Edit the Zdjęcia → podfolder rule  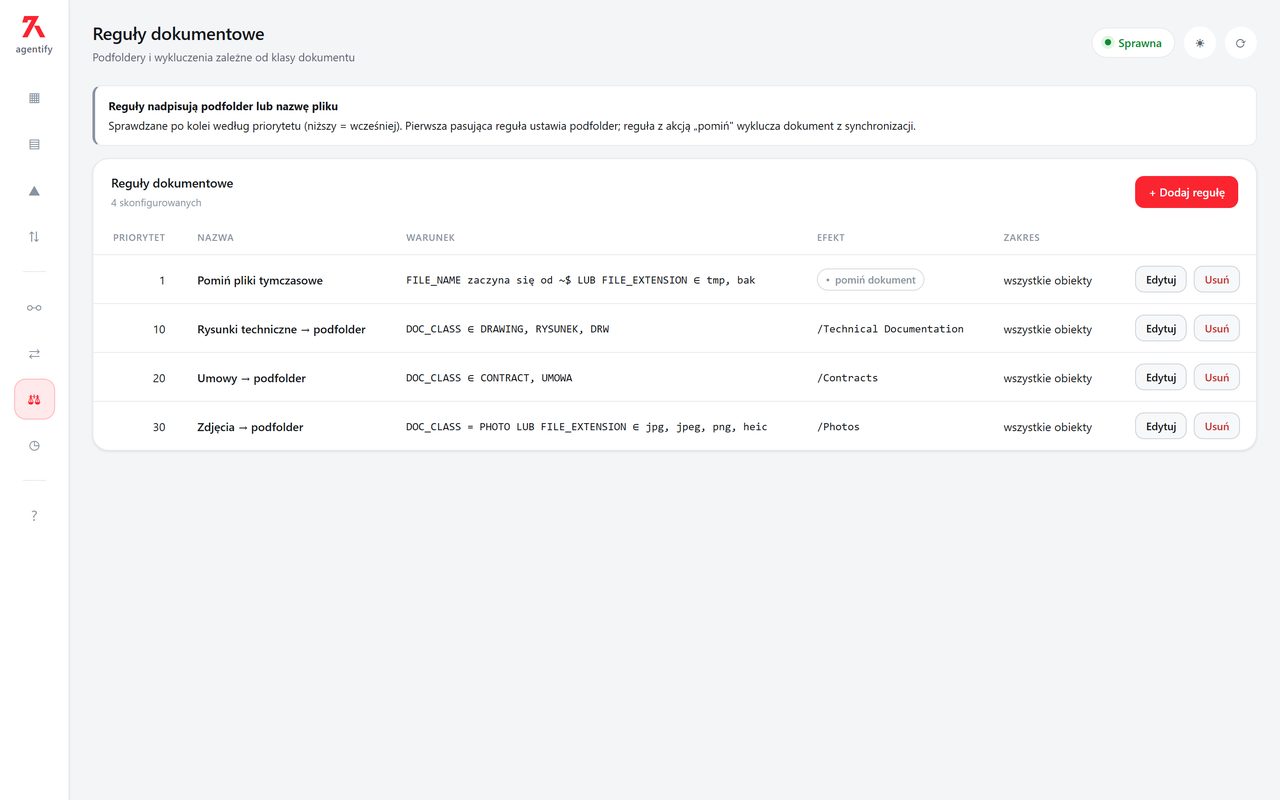coord(1161,427)
